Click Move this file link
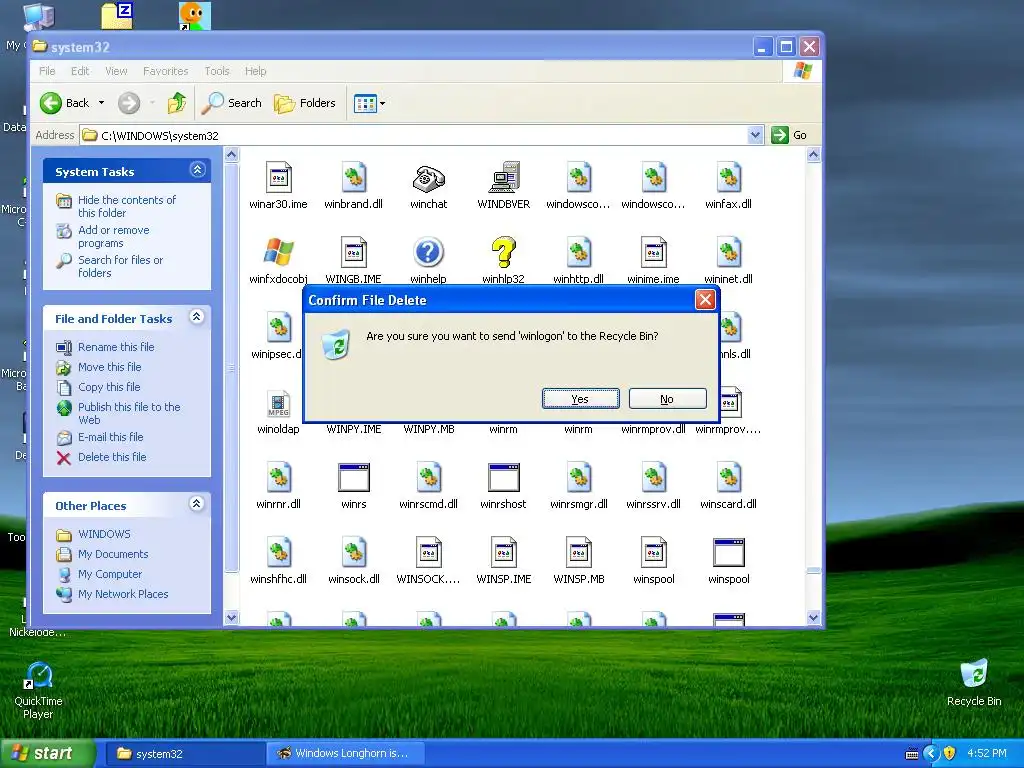The width and height of the screenshot is (1024, 768). pos(110,367)
